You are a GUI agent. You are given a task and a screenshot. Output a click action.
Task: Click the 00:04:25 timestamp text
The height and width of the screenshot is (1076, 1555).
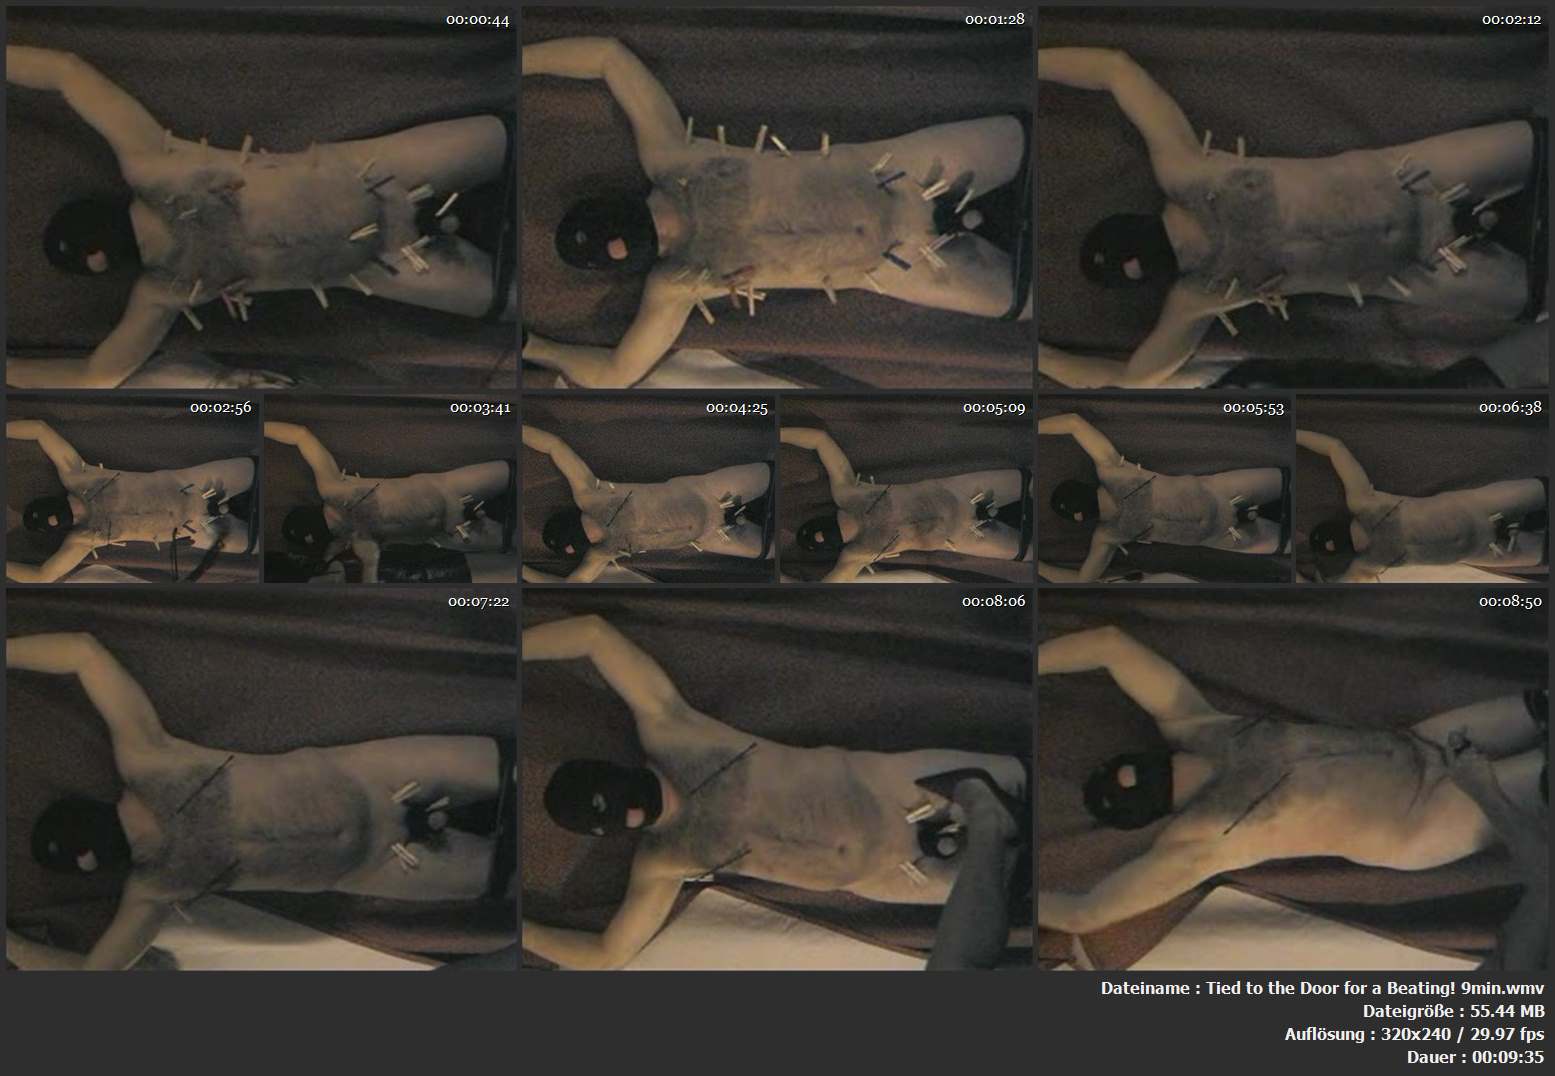tap(736, 408)
